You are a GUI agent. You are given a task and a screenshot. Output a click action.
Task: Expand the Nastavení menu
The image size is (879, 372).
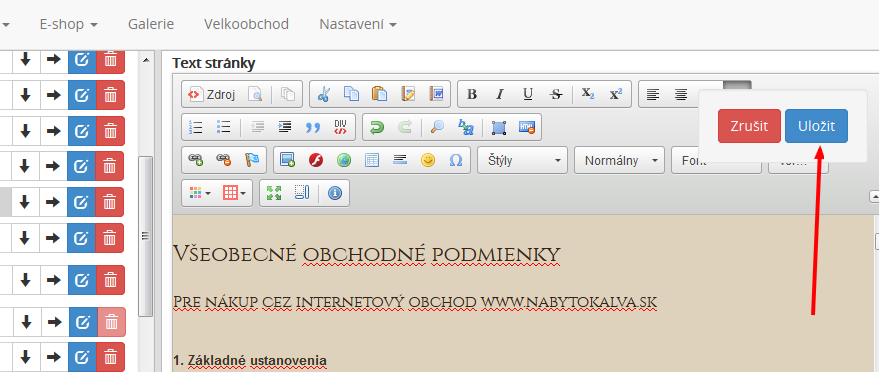coord(358,24)
